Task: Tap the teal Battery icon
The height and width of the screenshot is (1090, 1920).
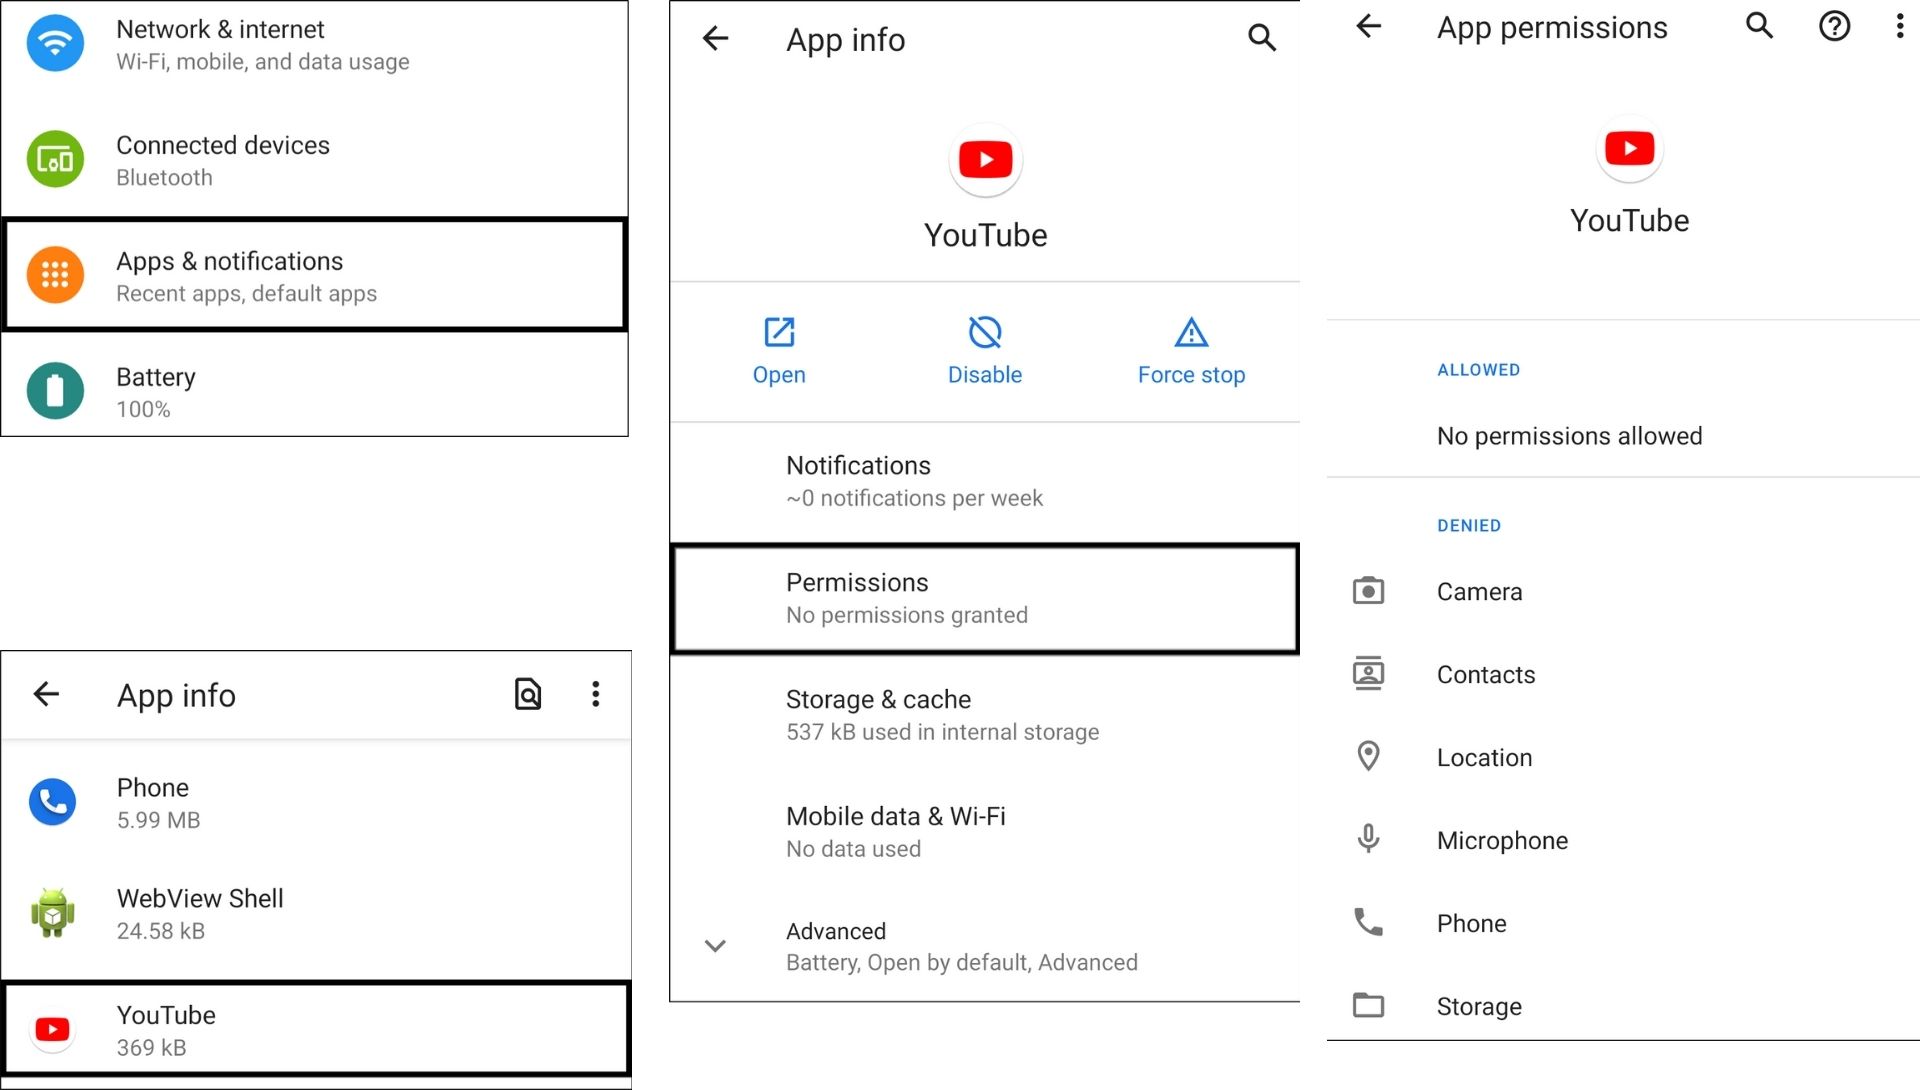Action: tap(55, 391)
